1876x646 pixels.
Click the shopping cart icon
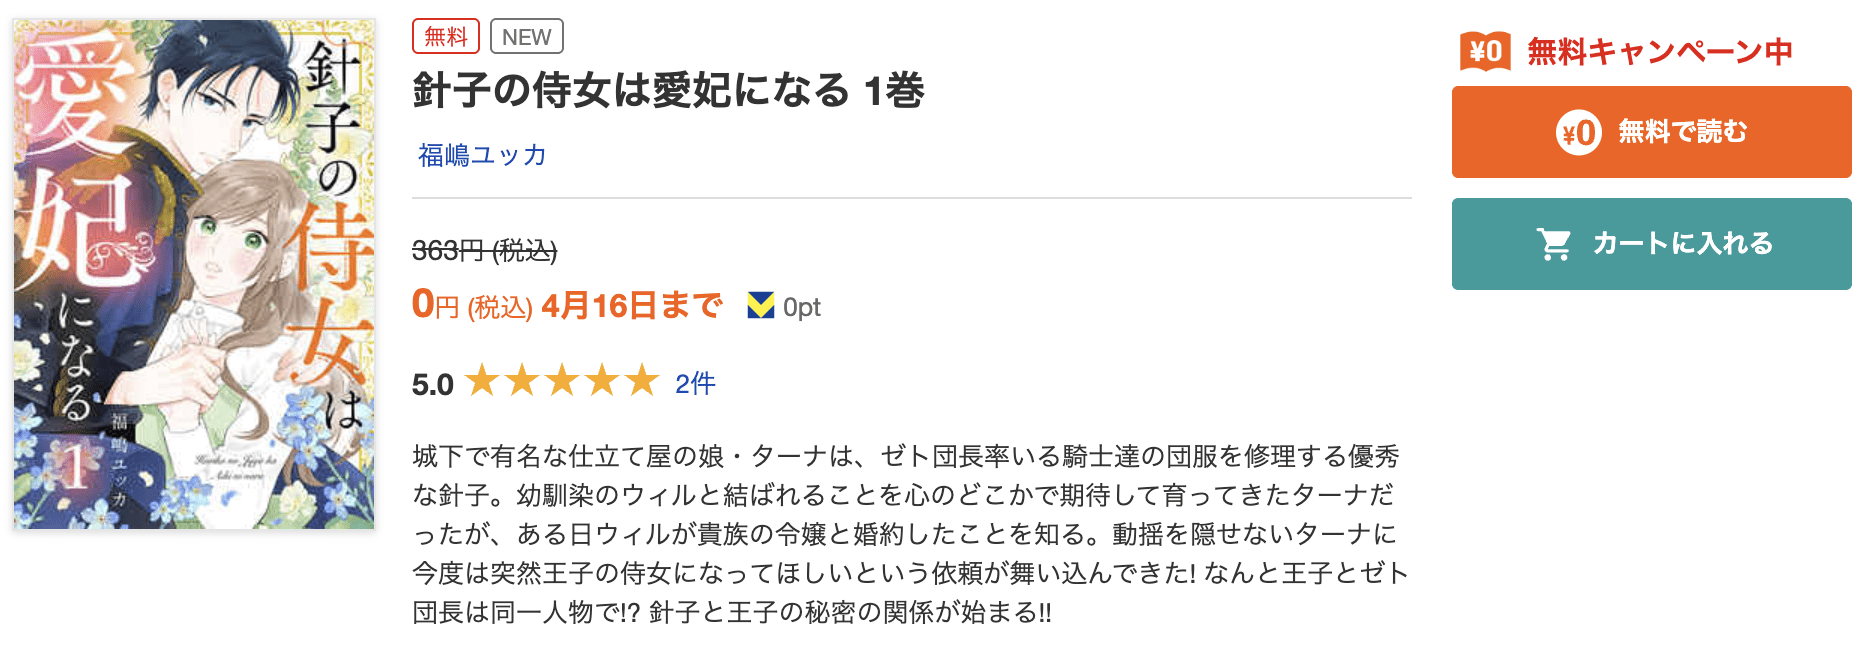1554,243
